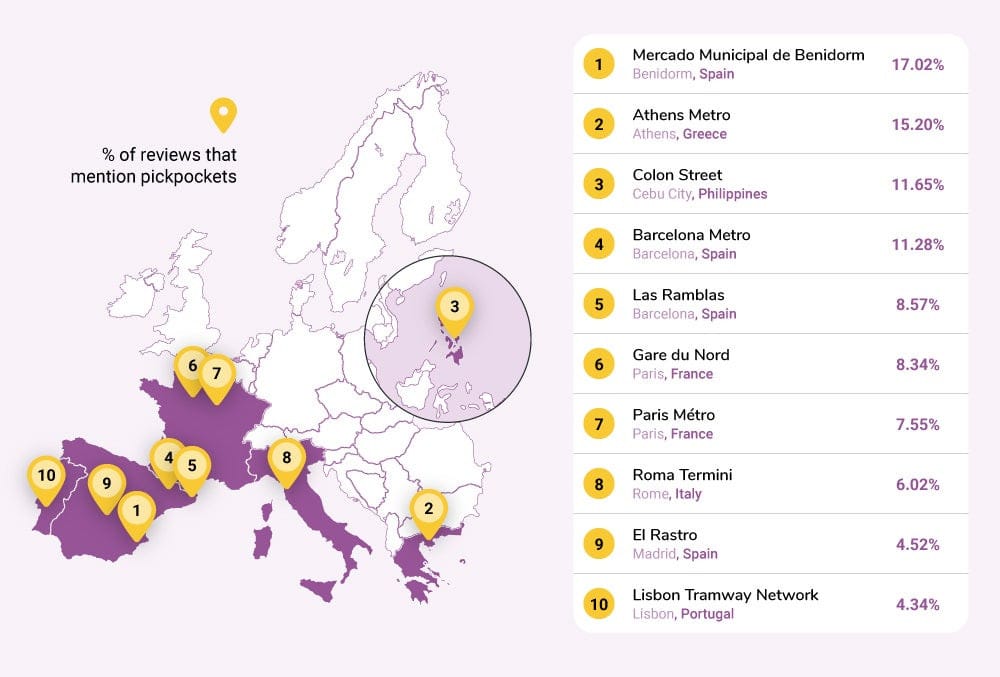Click pin 3 in the Philippines inset
The width and height of the screenshot is (1000, 677).
pyautogui.click(x=454, y=306)
